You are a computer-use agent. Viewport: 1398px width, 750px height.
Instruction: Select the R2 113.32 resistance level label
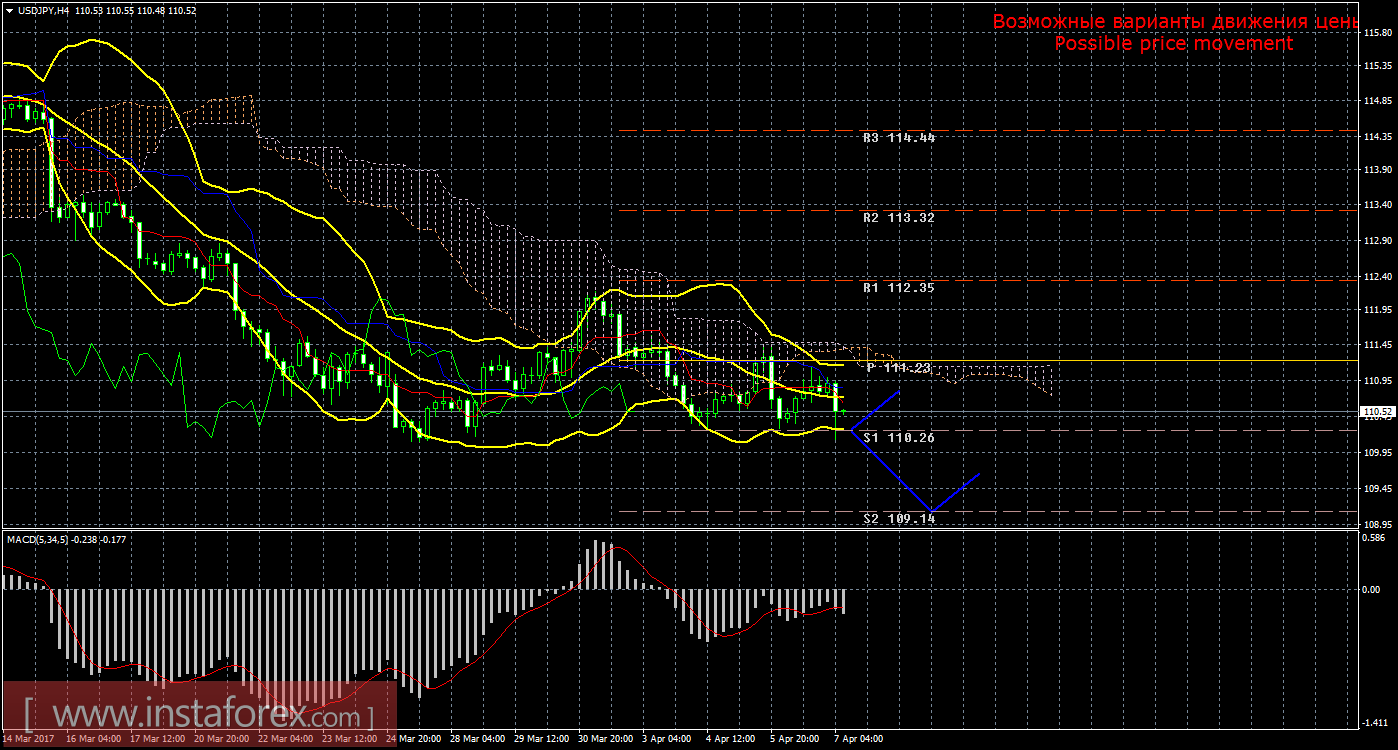898,217
